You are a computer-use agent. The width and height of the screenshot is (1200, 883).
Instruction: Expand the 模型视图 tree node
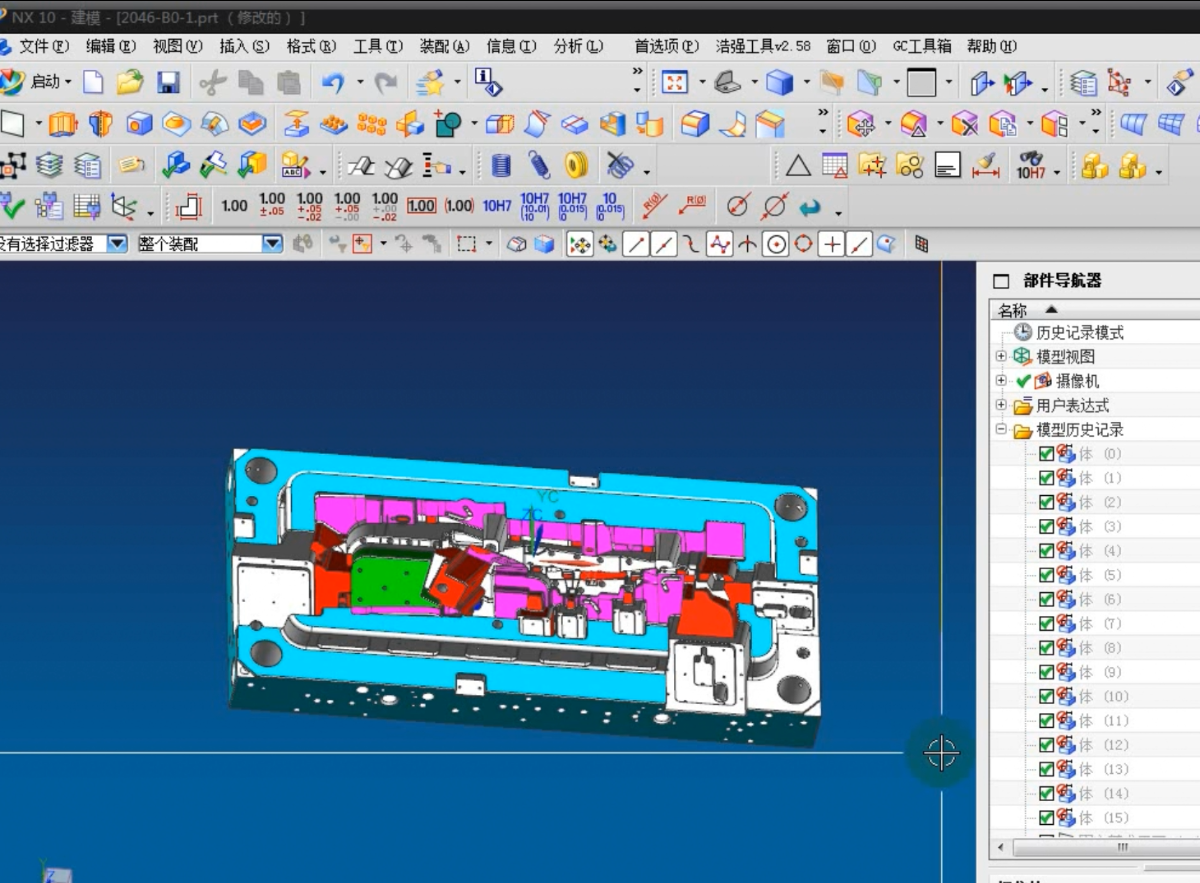1001,356
